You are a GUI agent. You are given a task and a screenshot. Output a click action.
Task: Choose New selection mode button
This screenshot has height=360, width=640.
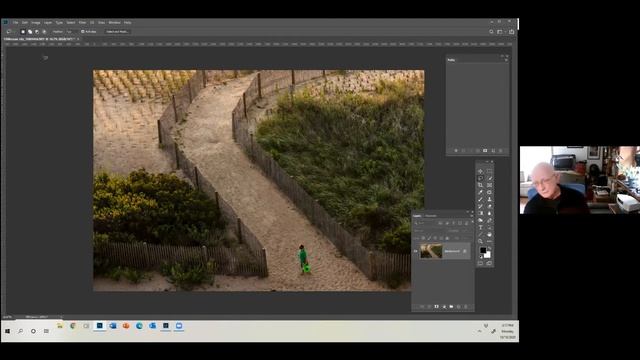tap(23, 31)
